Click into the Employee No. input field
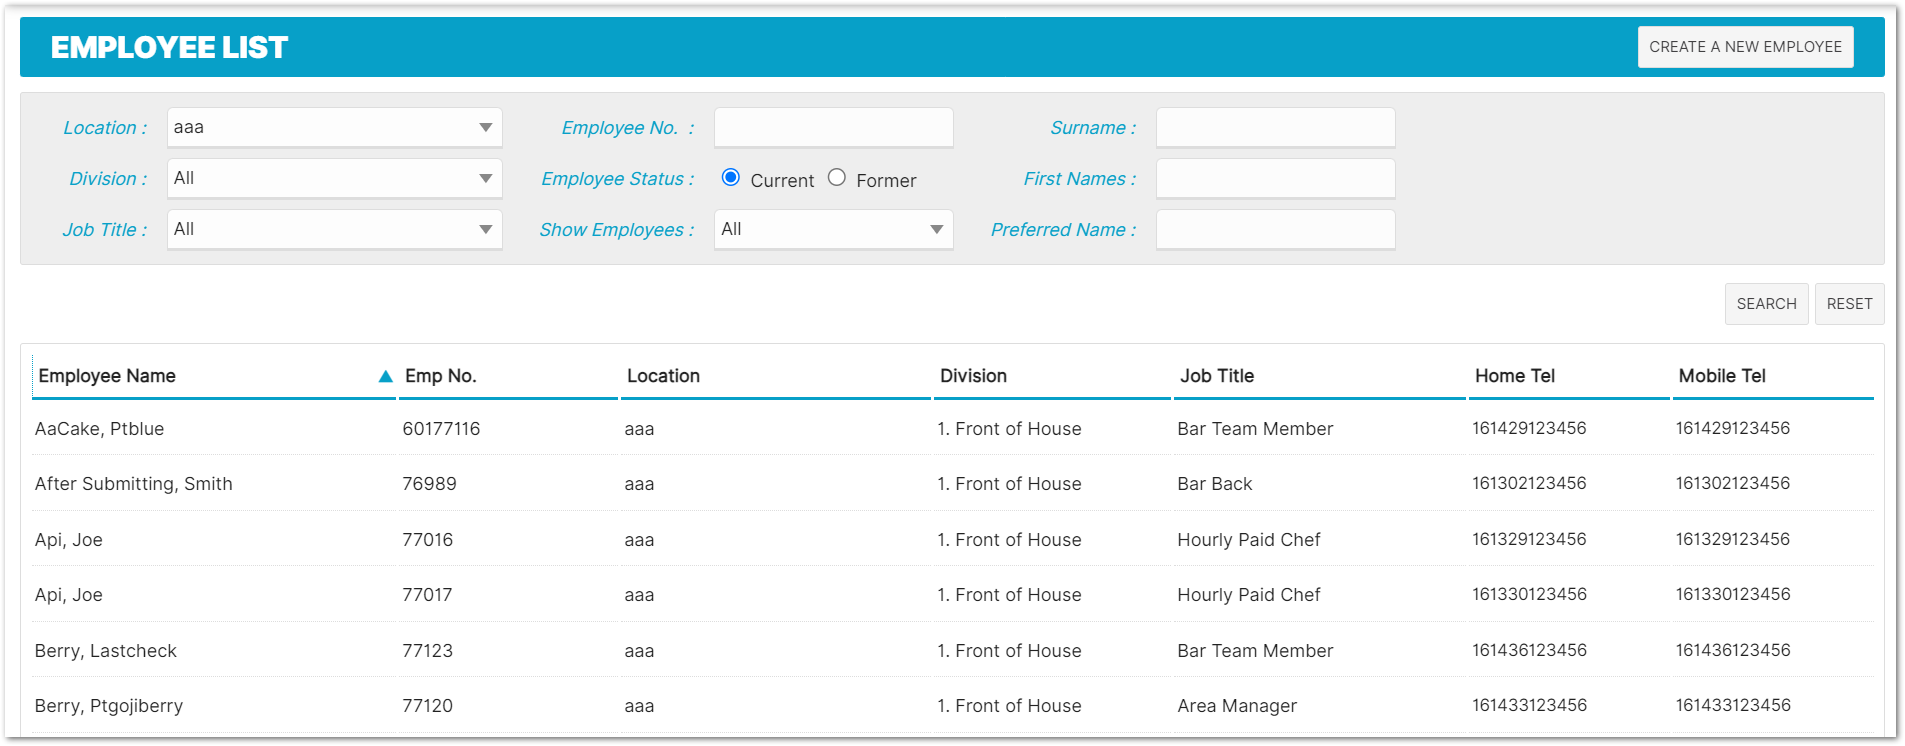Image resolution: width=1905 pixels, height=746 pixels. [x=833, y=128]
